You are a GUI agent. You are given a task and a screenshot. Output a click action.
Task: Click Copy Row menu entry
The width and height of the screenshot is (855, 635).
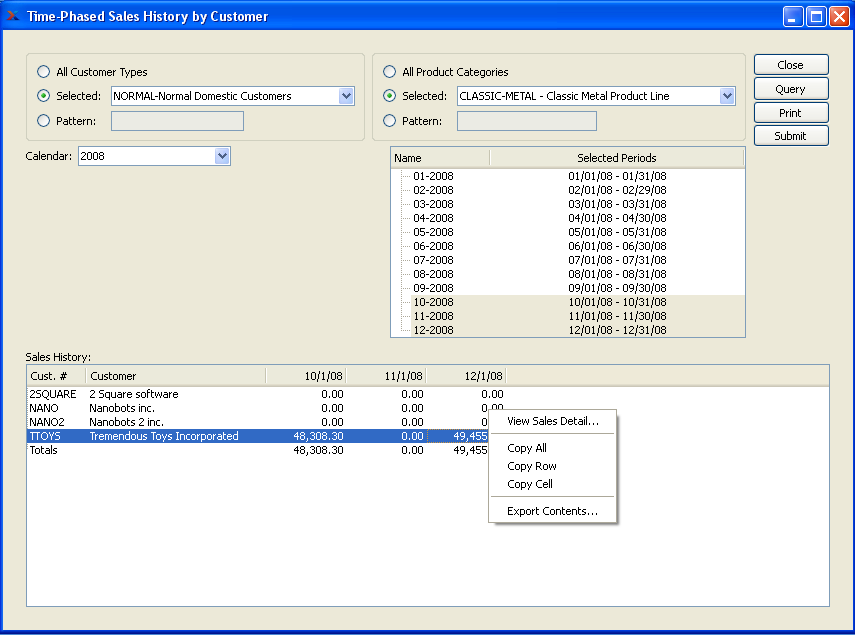click(x=532, y=466)
